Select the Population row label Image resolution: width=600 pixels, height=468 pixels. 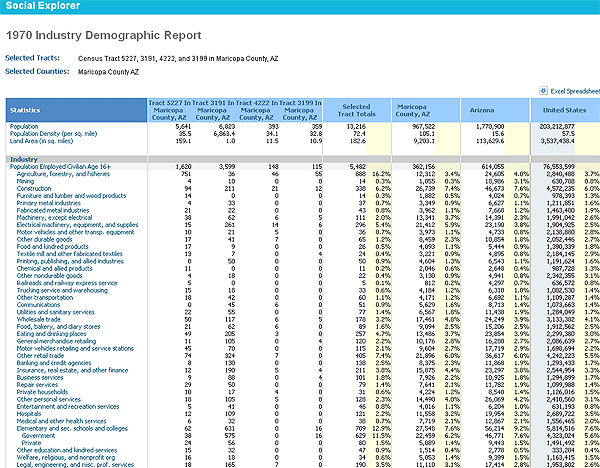tap(25, 127)
